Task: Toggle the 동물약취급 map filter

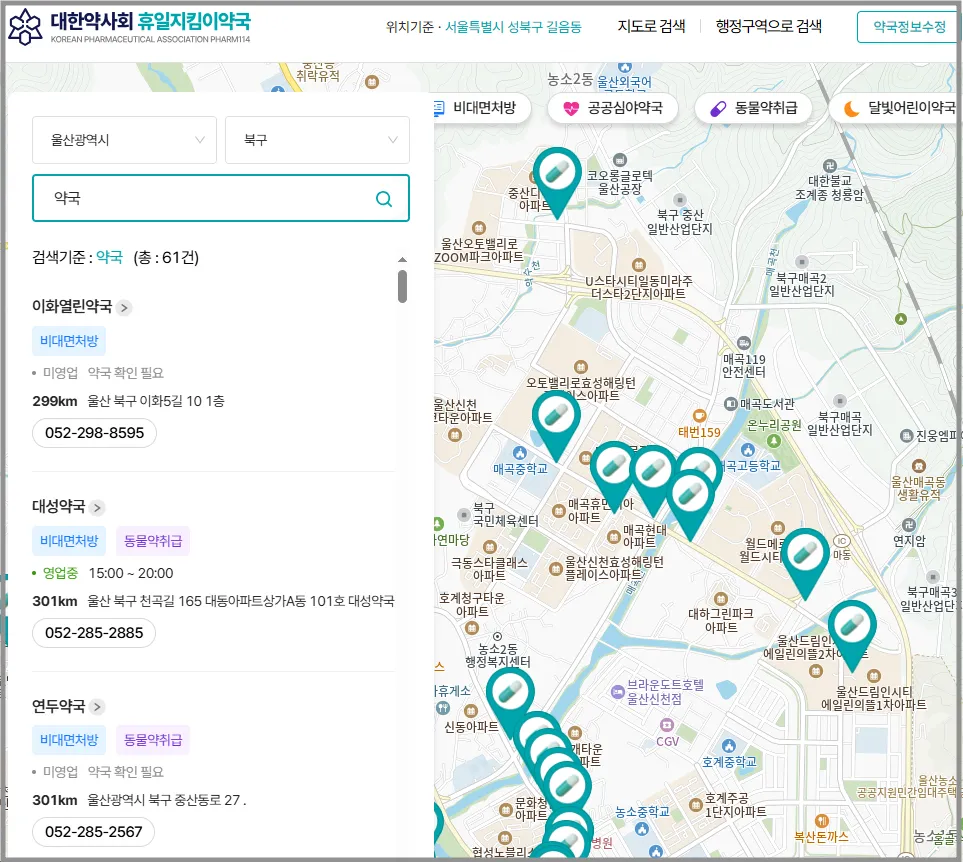Action: pyautogui.click(x=753, y=109)
